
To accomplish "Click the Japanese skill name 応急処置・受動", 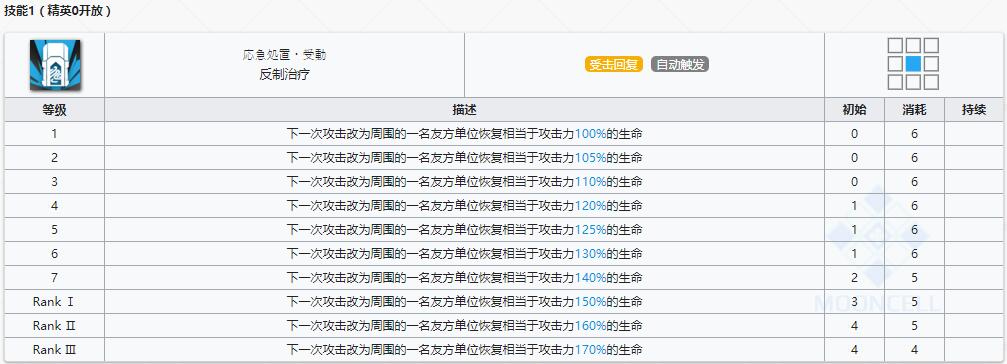I will click(x=285, y=55).
